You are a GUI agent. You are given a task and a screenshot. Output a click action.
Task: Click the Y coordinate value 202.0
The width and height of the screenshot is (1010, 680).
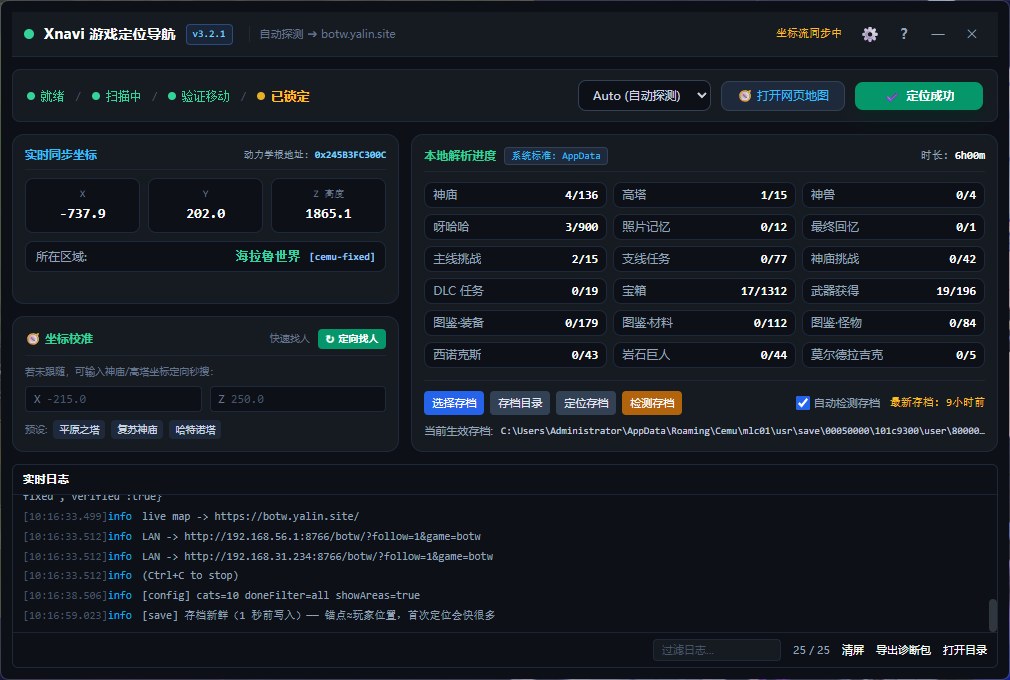205,214
